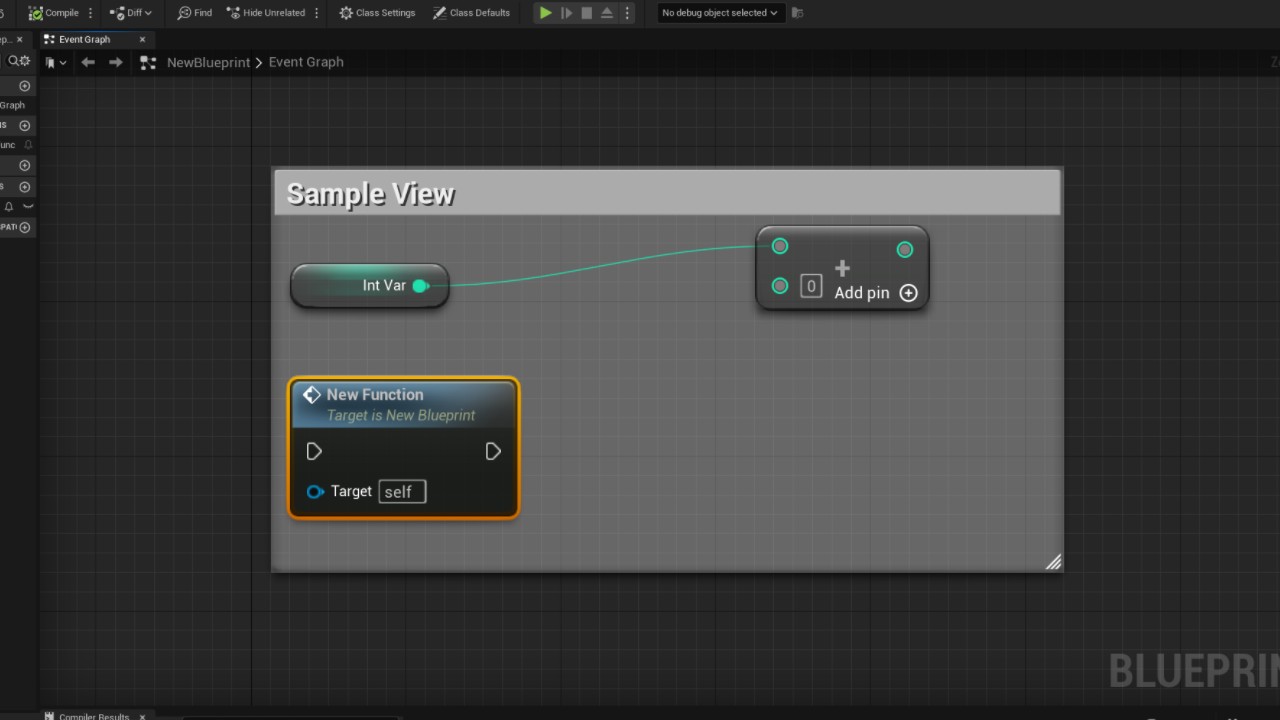Image resolution: width=1280 pixels, height=720 pixels.
Task: Click the New Function node's function icon
Action: coord(312,395)
